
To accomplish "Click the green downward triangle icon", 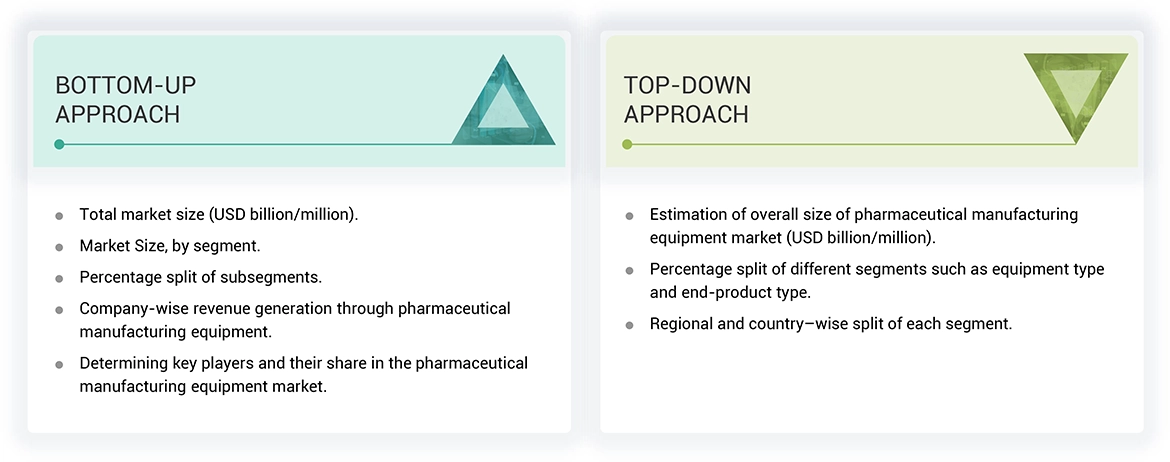I will [x=1075, y=93].
